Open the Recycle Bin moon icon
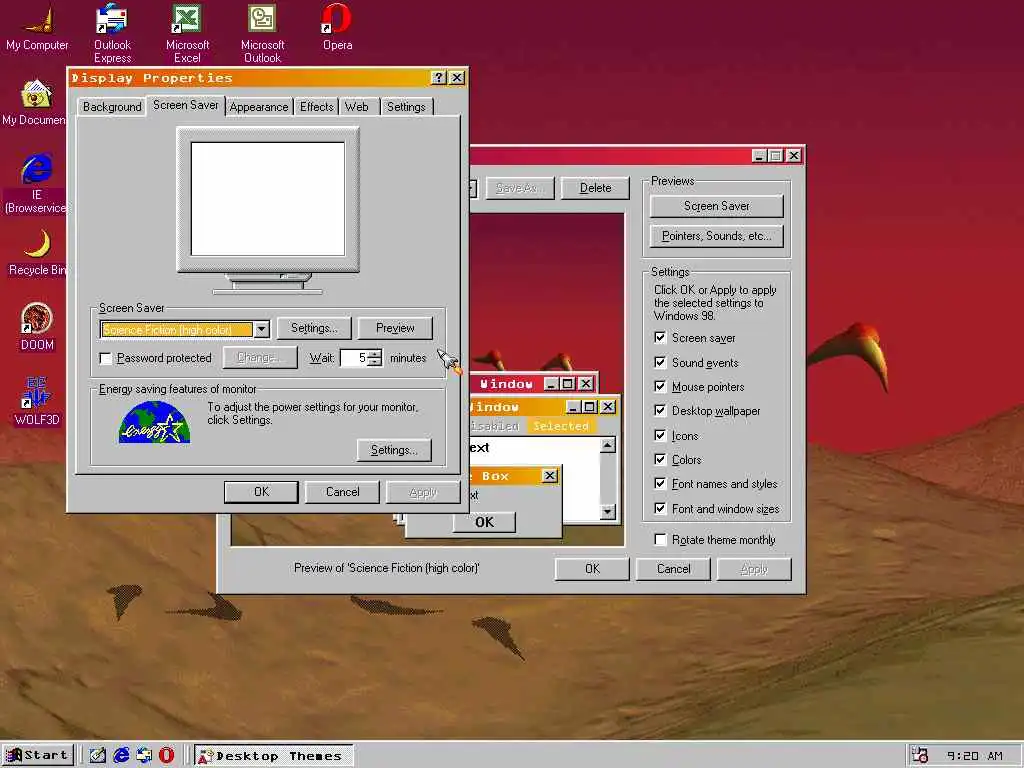 pos(37,253)
